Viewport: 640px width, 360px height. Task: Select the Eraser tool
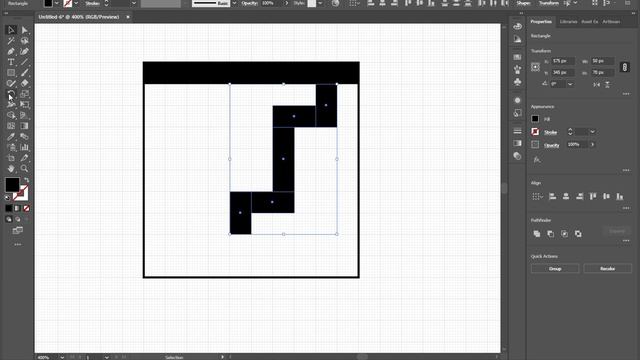click(x=24, y=83)
